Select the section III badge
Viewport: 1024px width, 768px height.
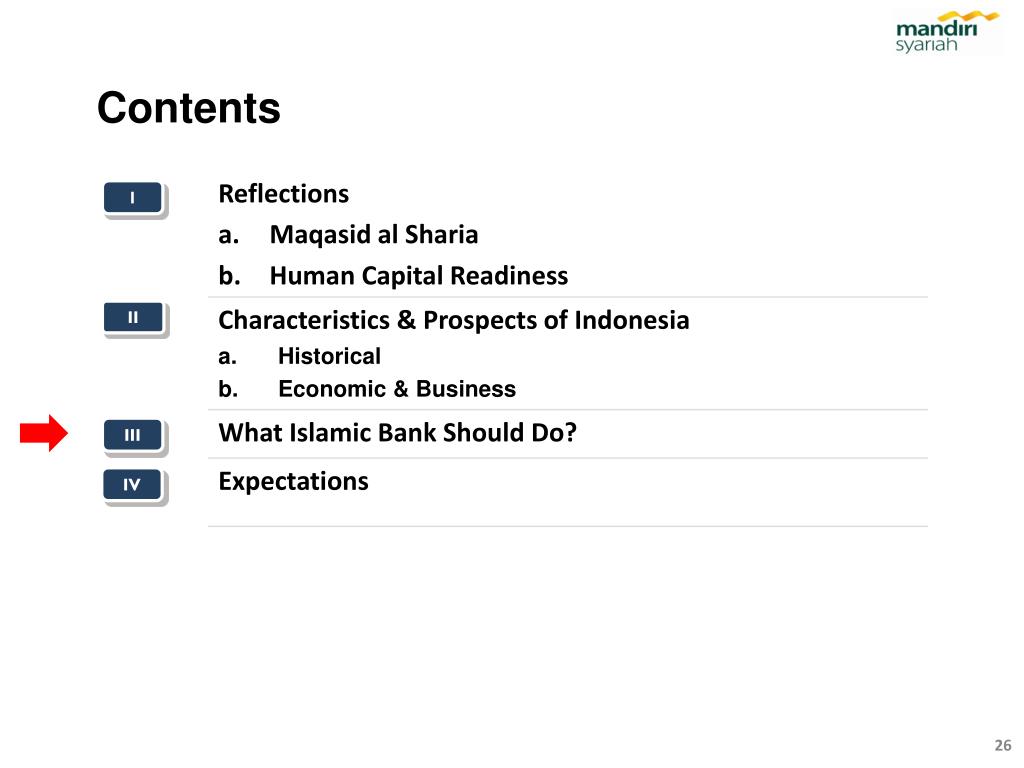(x=133, y=435)
